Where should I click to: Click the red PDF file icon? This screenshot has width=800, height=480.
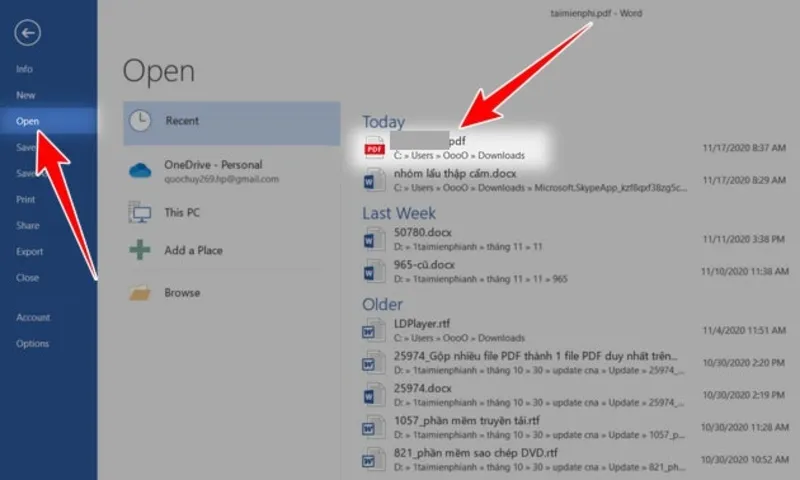click(374, 148)
